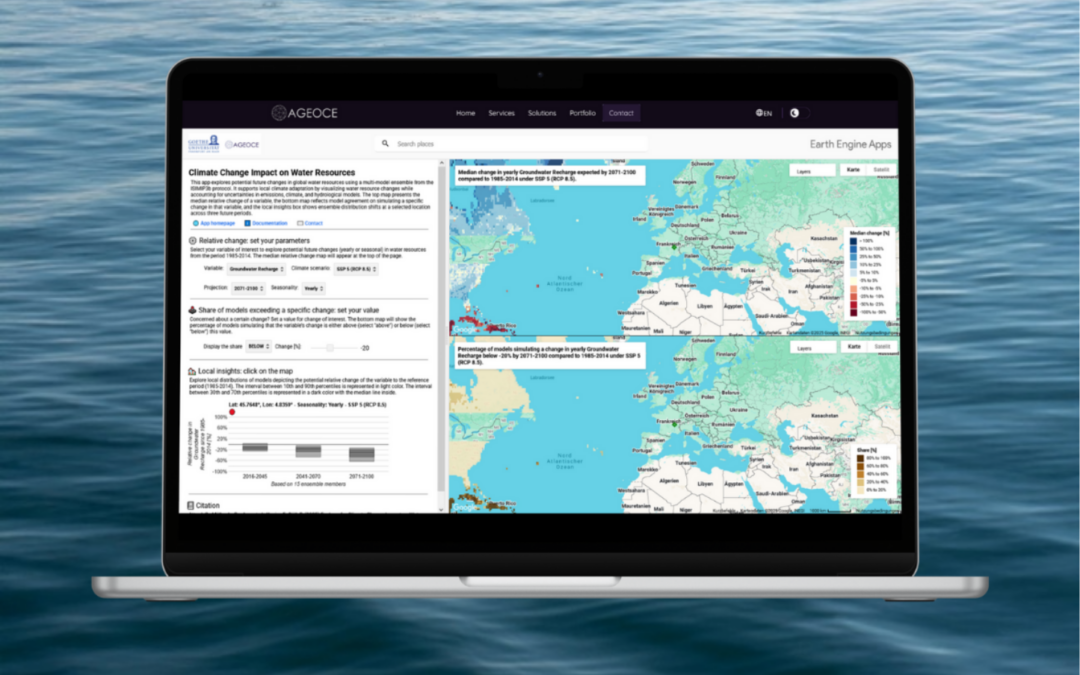
Task: Open the Documentation link
Action: pos(269,223)
